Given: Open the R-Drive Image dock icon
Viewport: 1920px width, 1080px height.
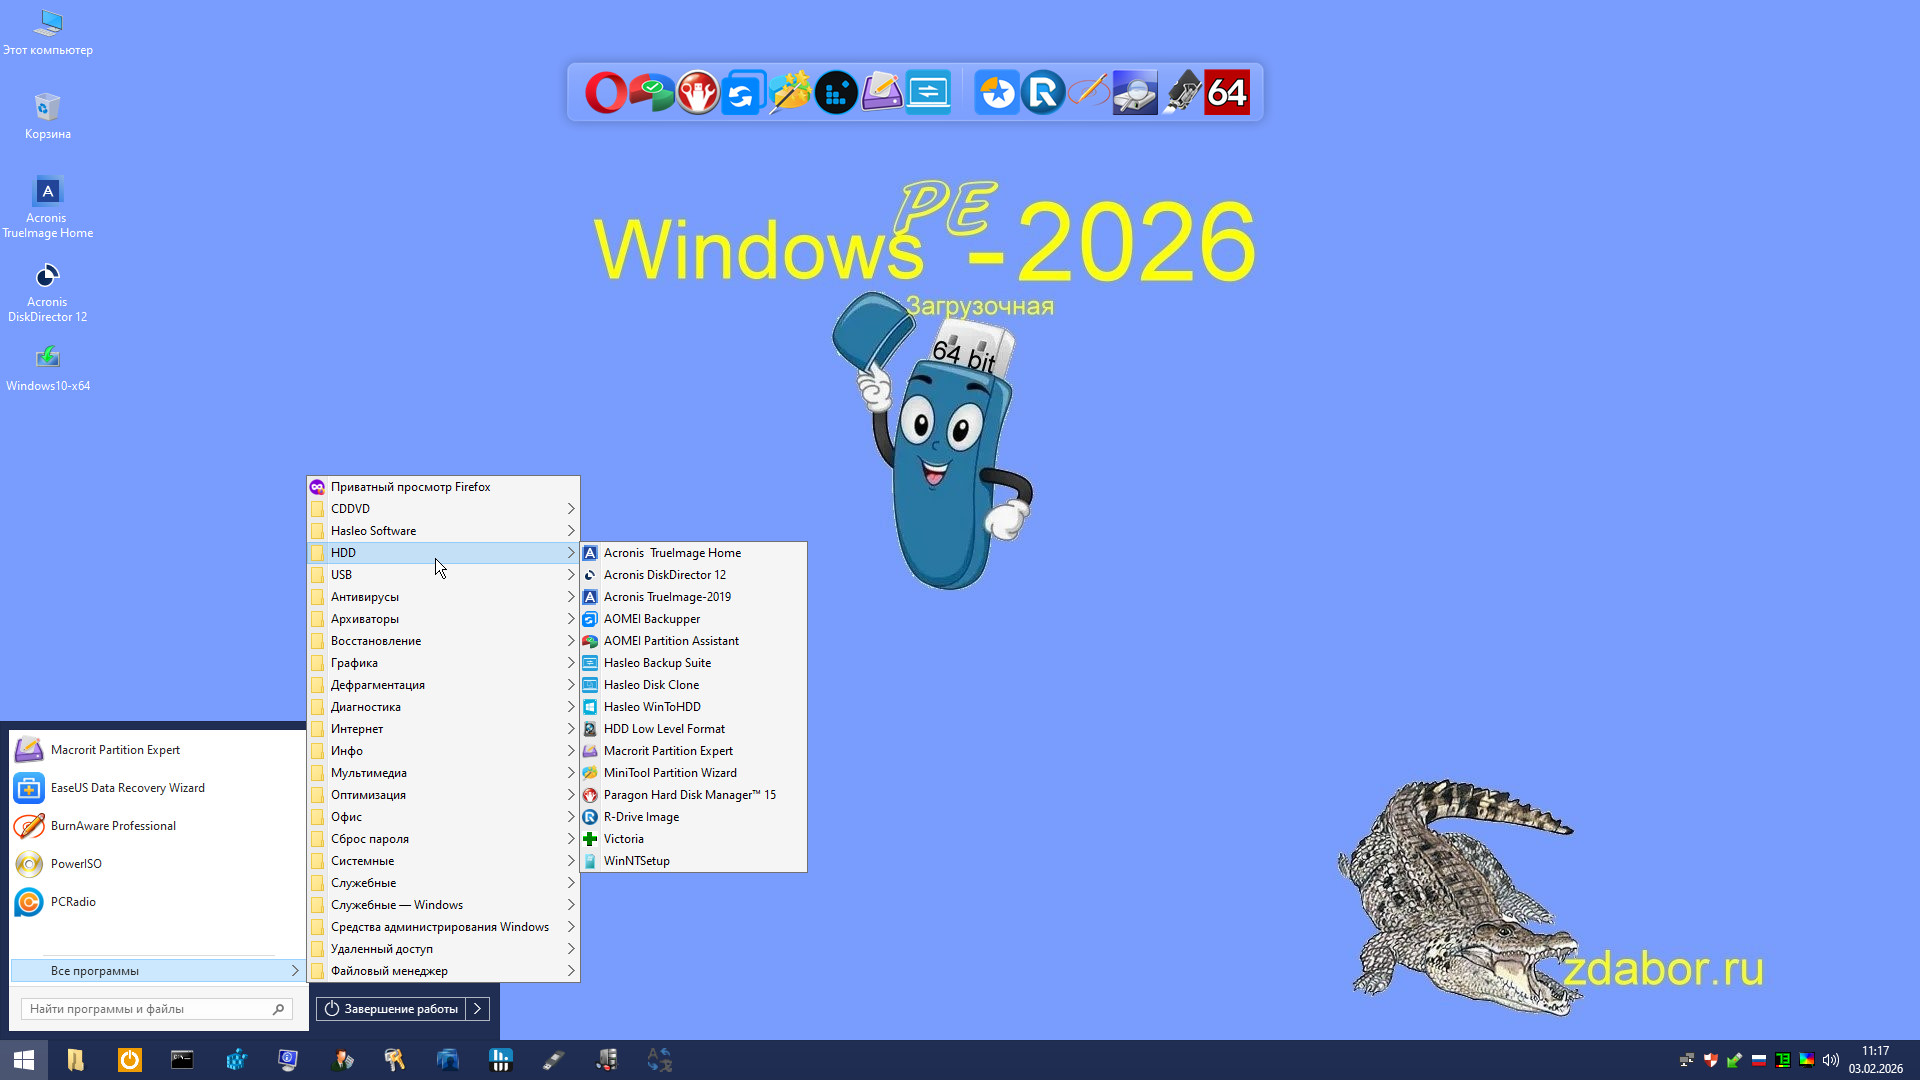Looking at the screenshot, I should 1043,93.
